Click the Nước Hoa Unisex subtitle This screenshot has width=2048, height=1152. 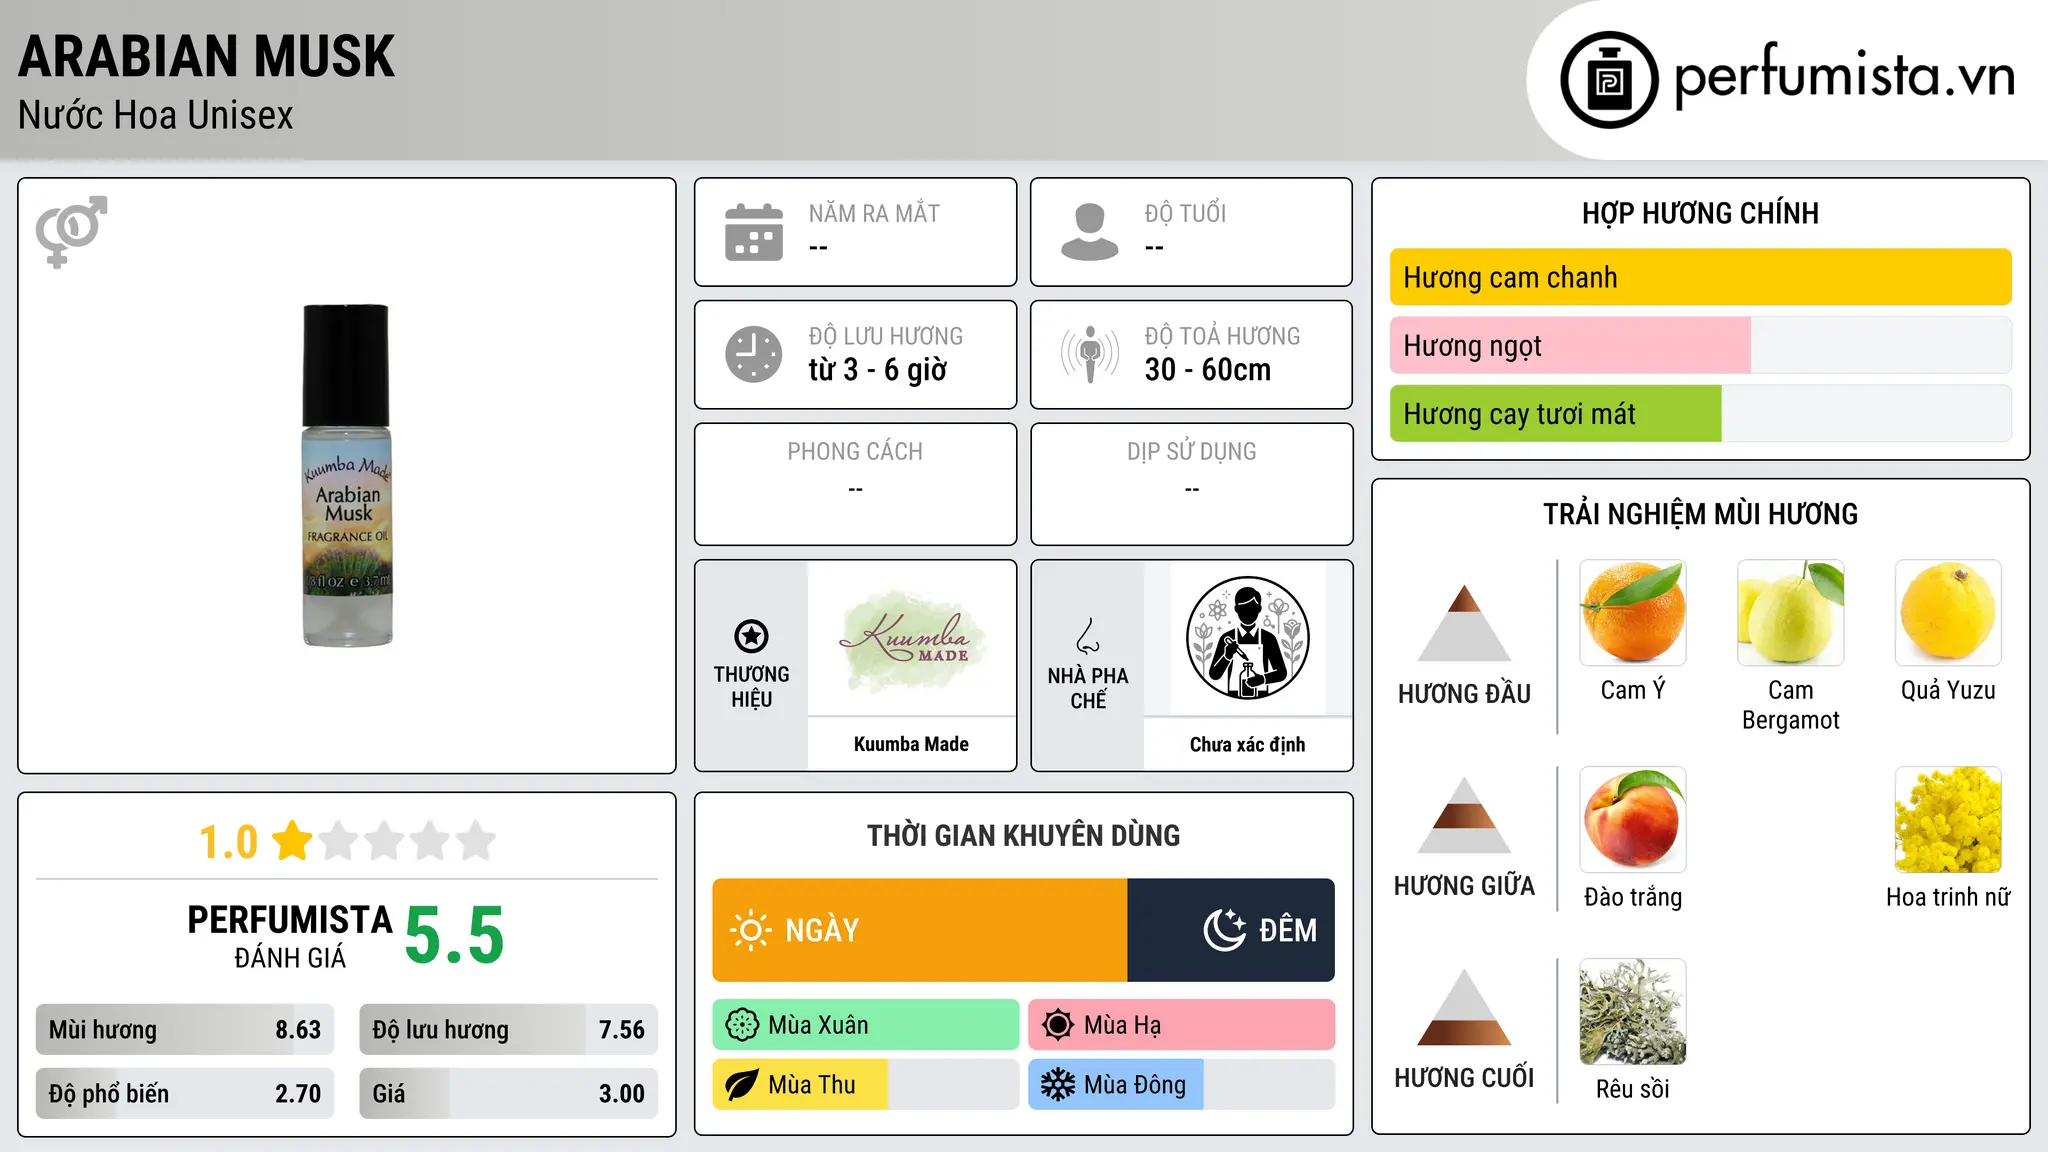pos(156,115)
